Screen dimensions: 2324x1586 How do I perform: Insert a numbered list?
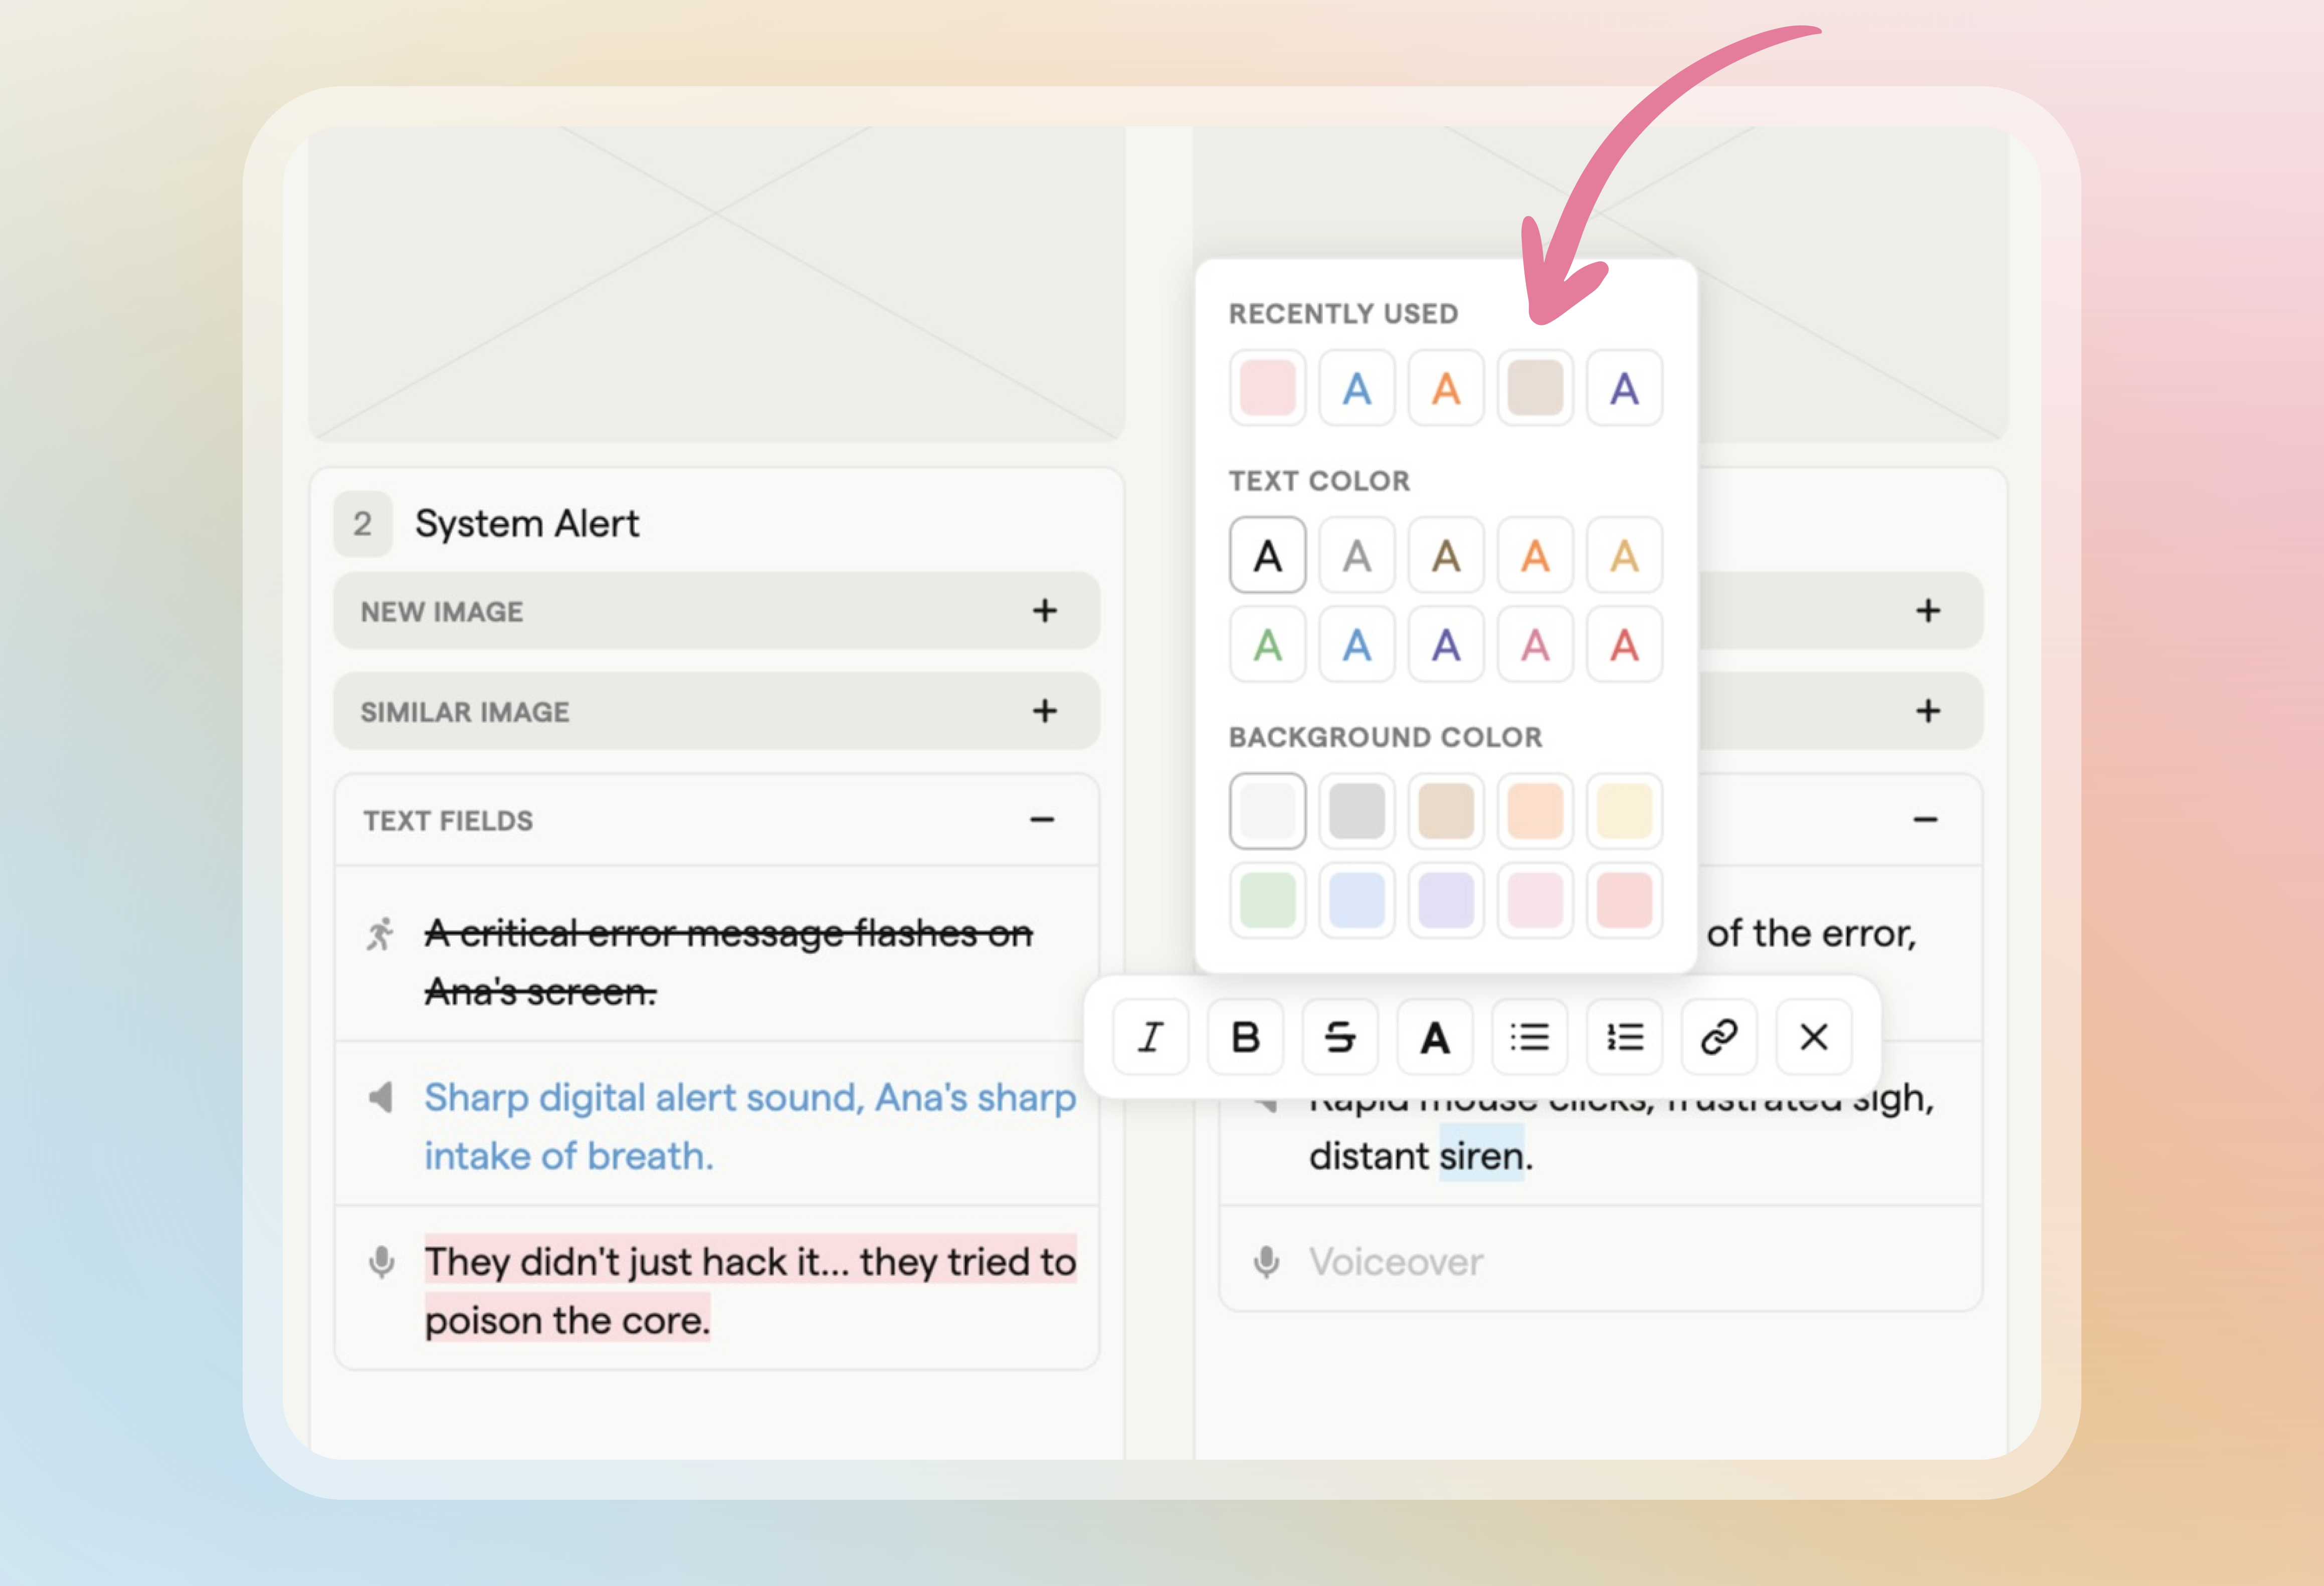[x=1624, y=1037]
